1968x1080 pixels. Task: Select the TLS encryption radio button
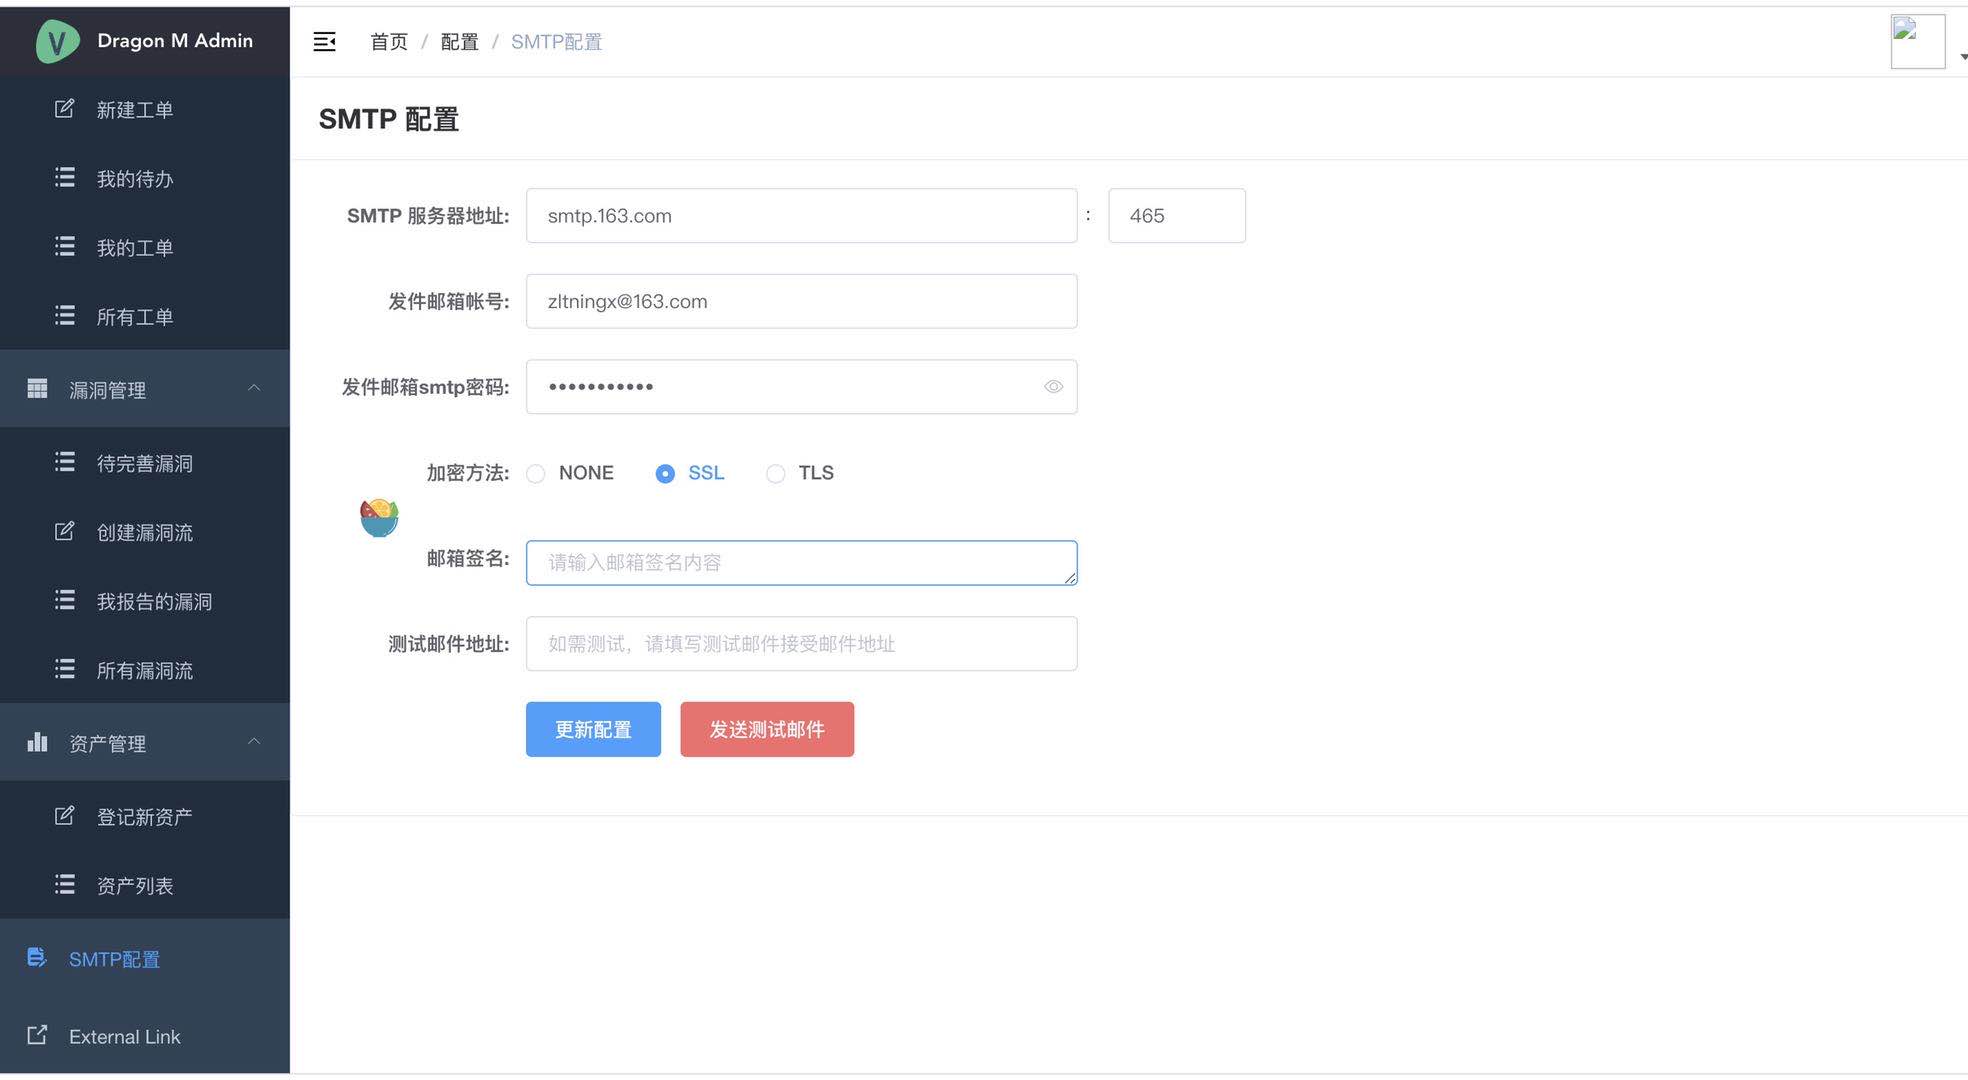pyautogui.click(x=775, y=474)
